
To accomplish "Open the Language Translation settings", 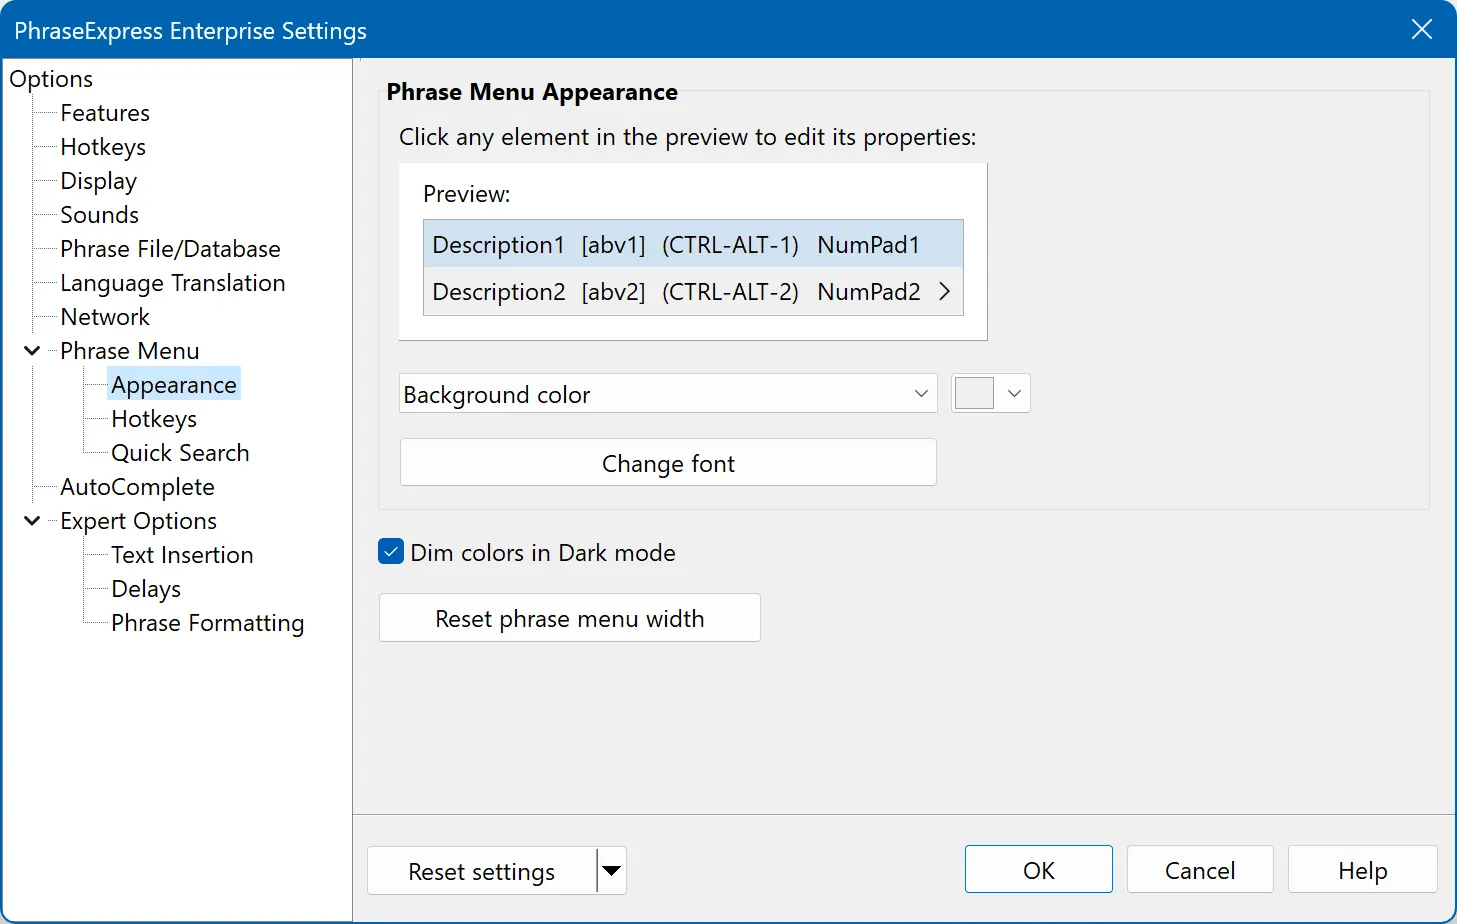I will (172, 282).
